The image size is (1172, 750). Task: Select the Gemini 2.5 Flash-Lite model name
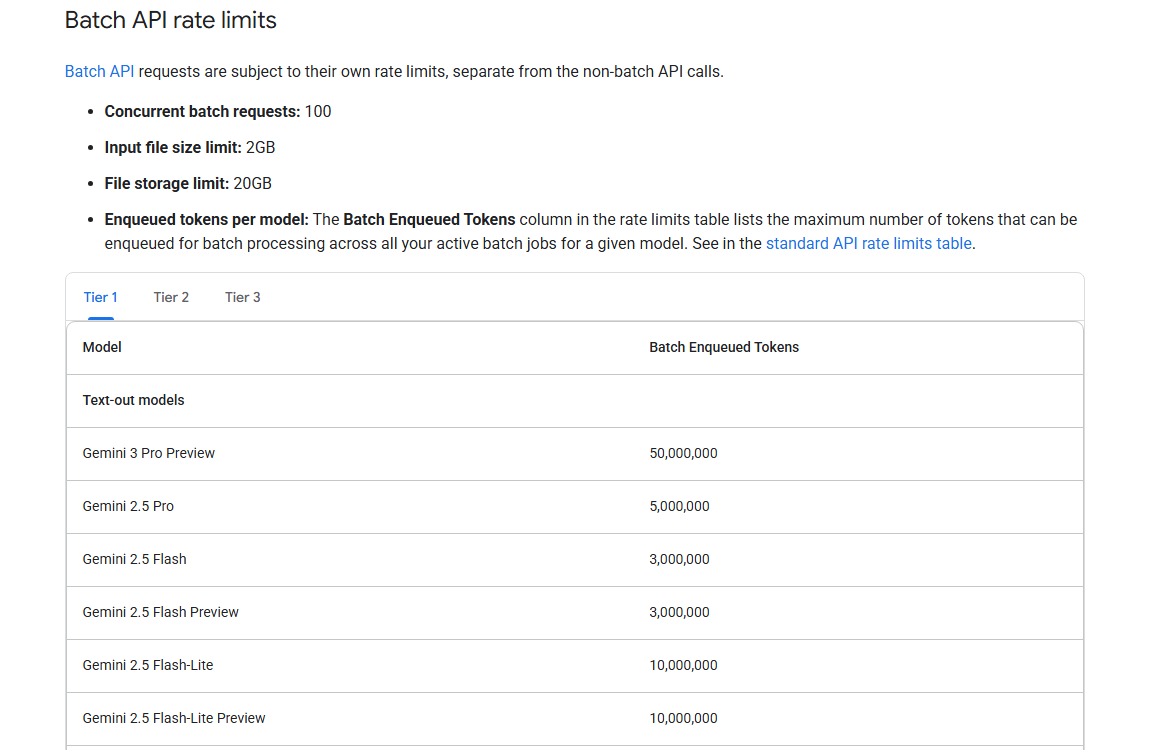click(148, 665)
